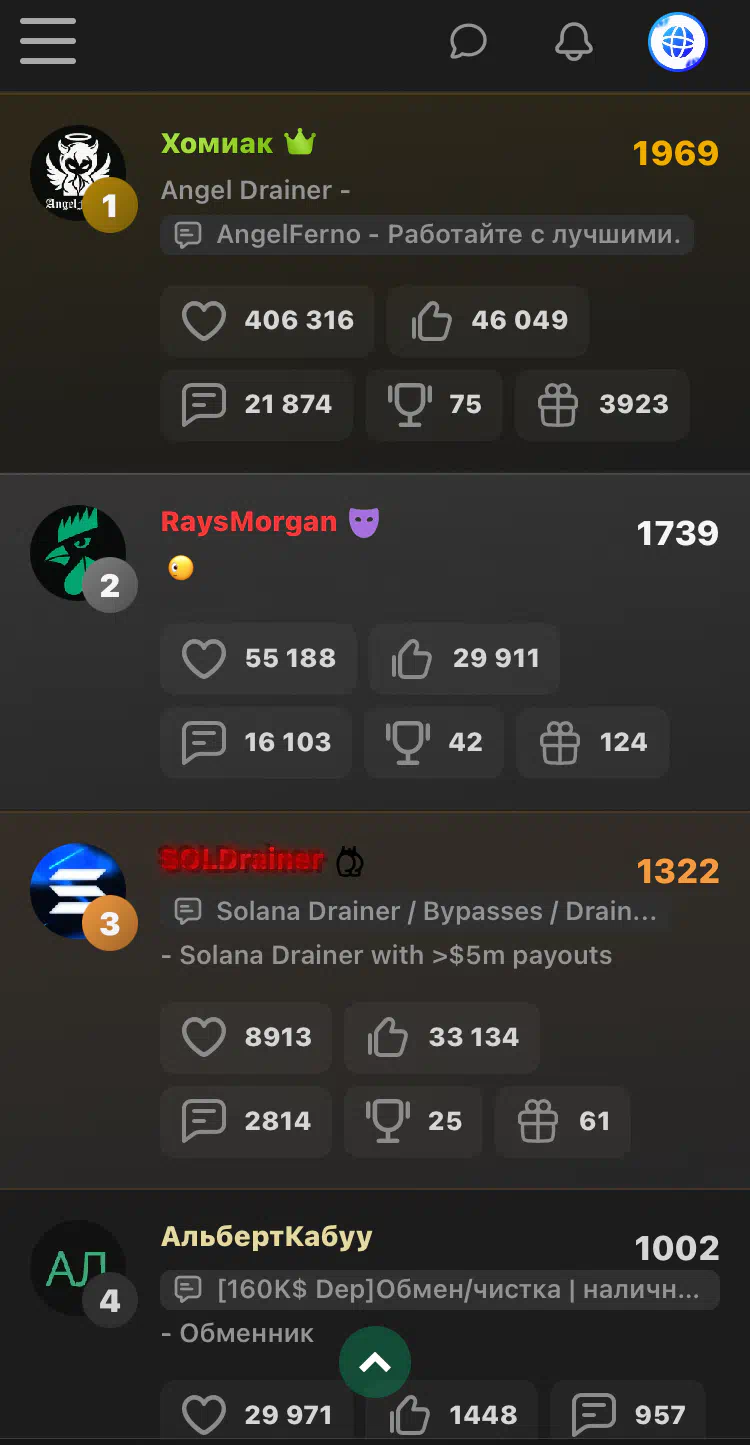750x1445 pixels.
Task: Click the green scroll-to-top chevron button
Action: (x=375, y=1362)
